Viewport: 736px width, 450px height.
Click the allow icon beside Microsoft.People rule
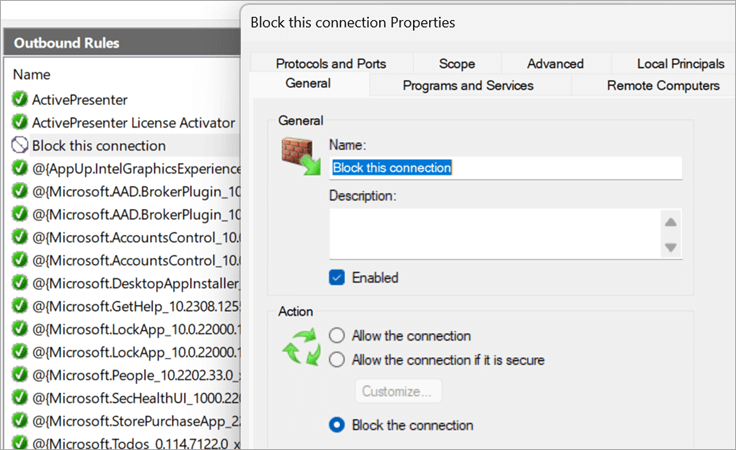pyautogui.click(x=19, y=373)
